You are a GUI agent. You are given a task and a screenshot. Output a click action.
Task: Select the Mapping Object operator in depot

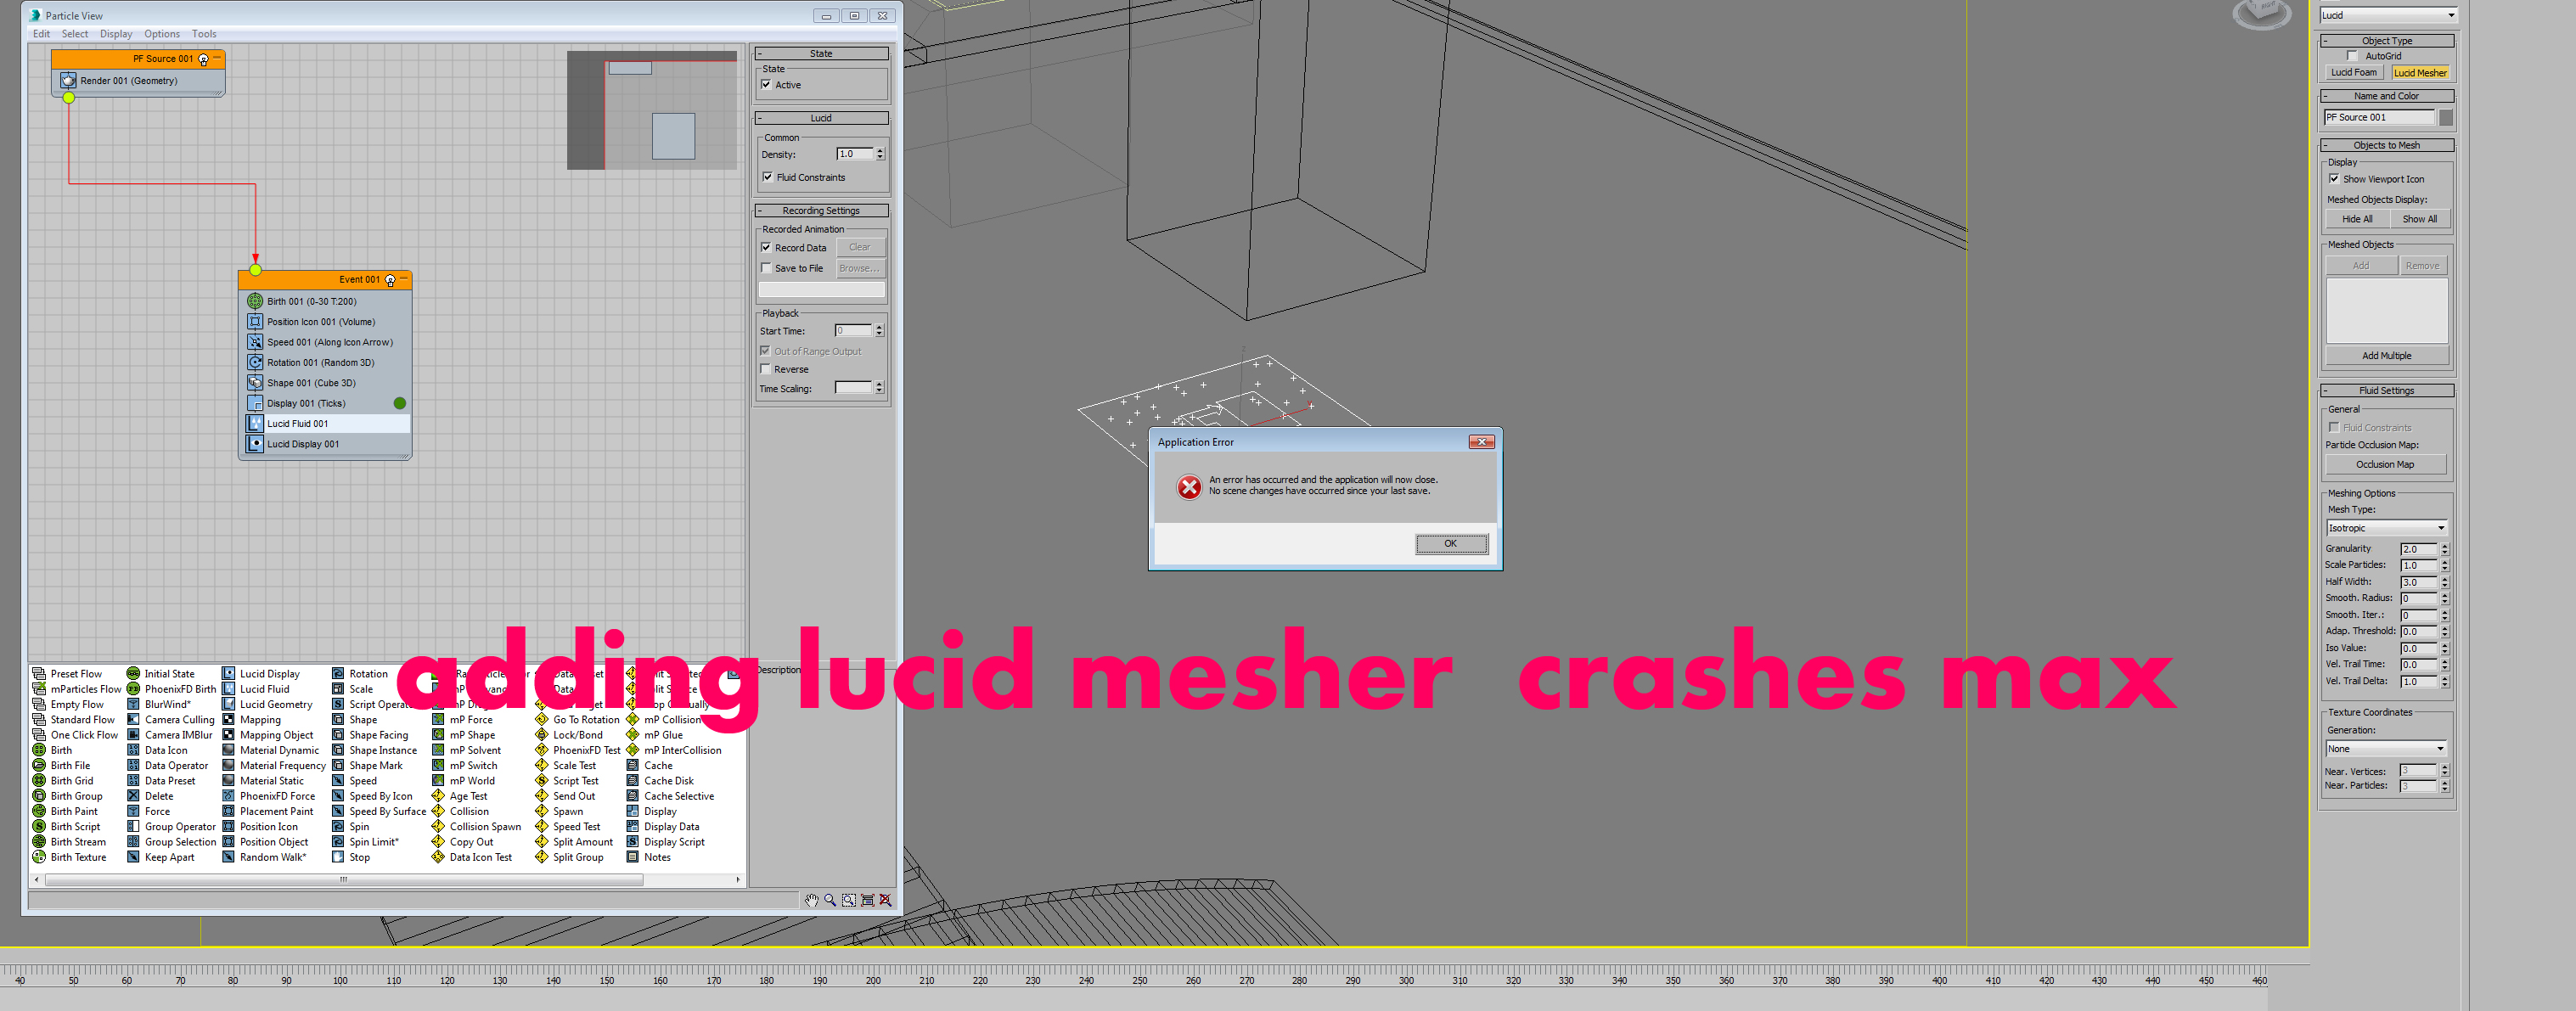(276, 735)
